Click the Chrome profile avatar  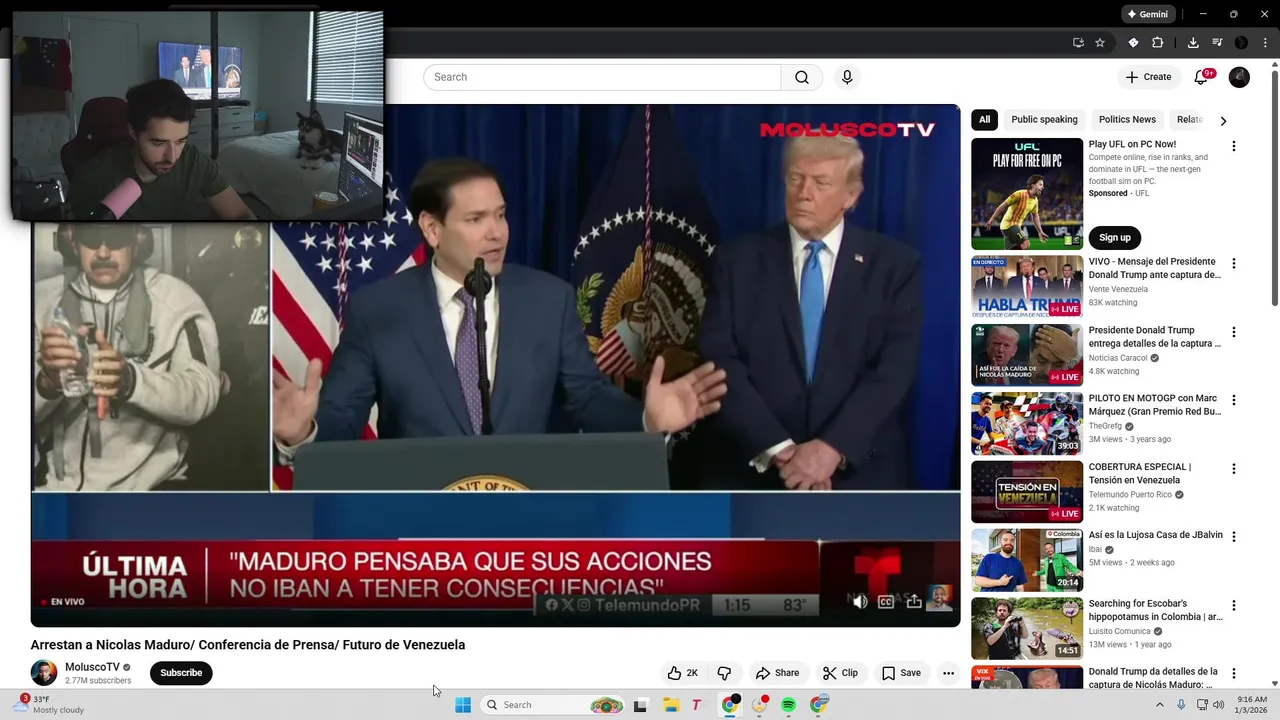click(1241, 43)
